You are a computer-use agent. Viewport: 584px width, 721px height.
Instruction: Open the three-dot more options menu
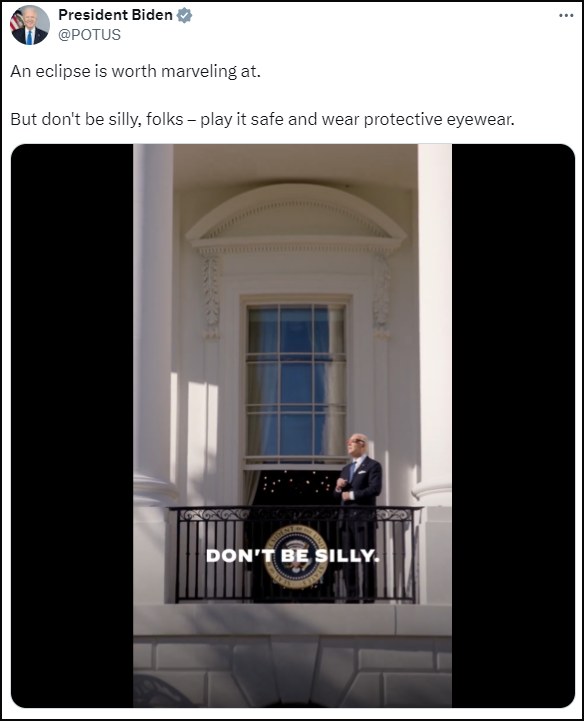tap(566, 15)
